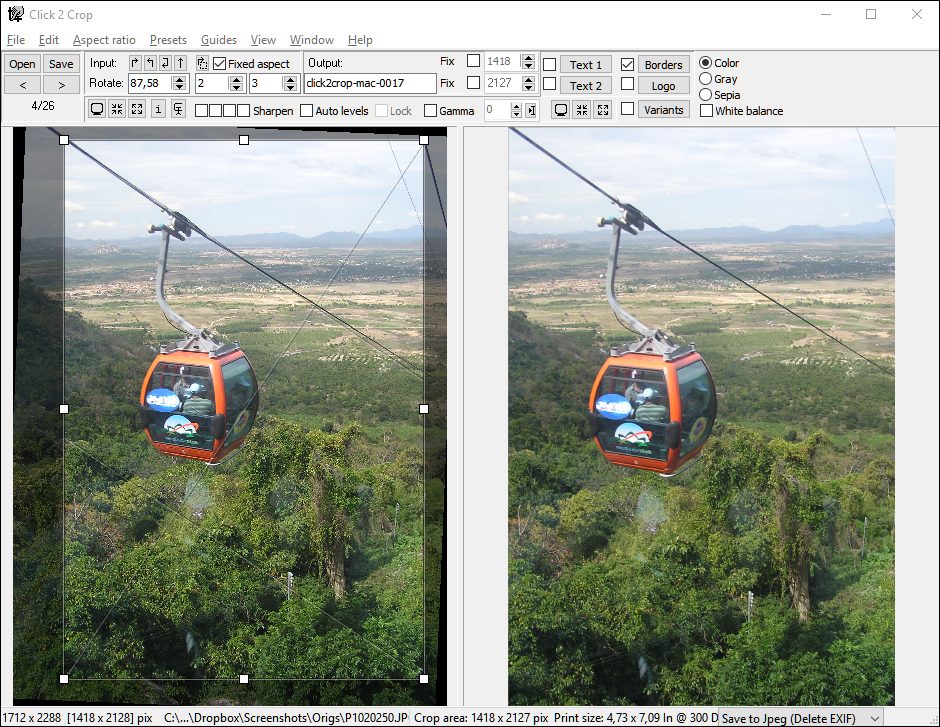Expand input view with the zoom-to-fit icon

[x=135, y=109]
